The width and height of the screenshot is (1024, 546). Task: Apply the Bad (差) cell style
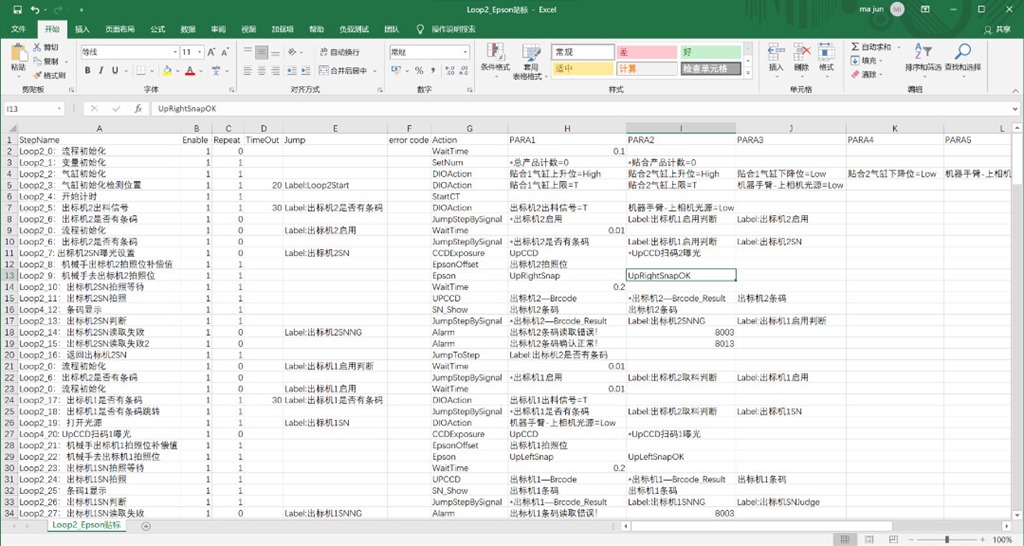click(647, 52)
